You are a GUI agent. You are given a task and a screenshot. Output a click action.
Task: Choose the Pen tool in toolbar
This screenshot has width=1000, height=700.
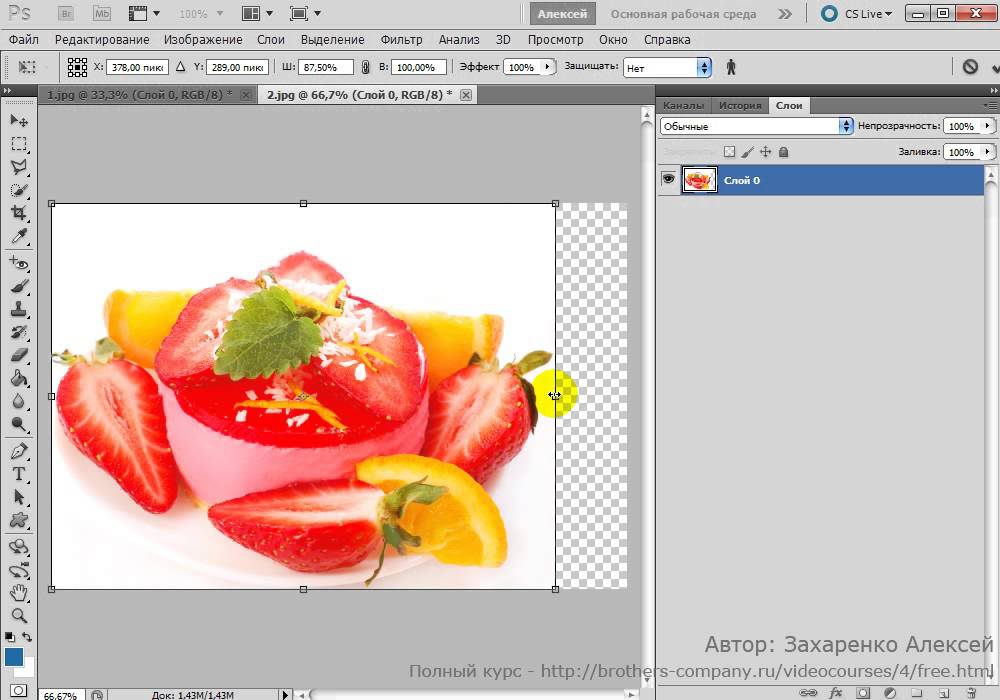[19, 451]
